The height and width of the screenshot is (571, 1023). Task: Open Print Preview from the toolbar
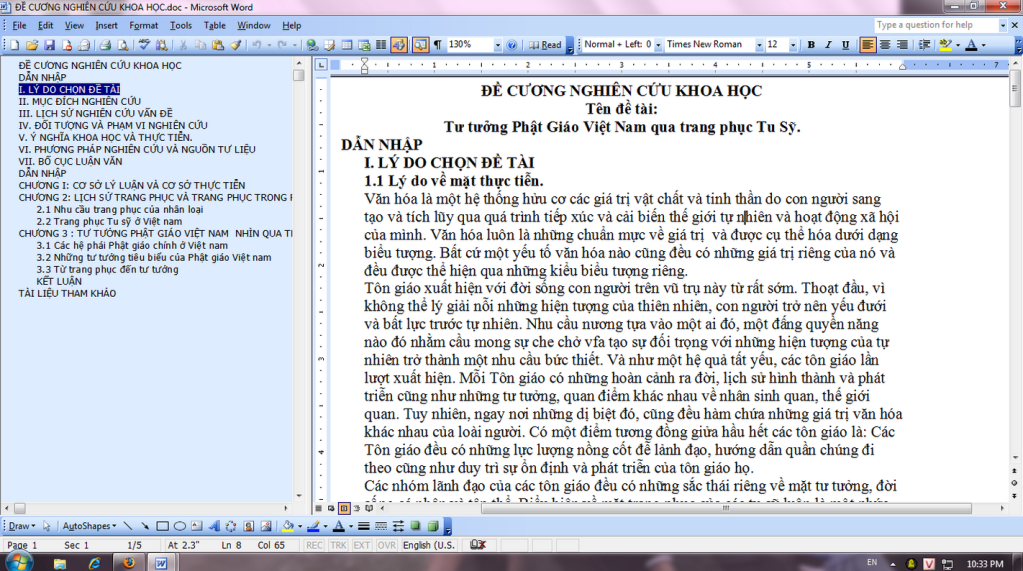(122, 45)
